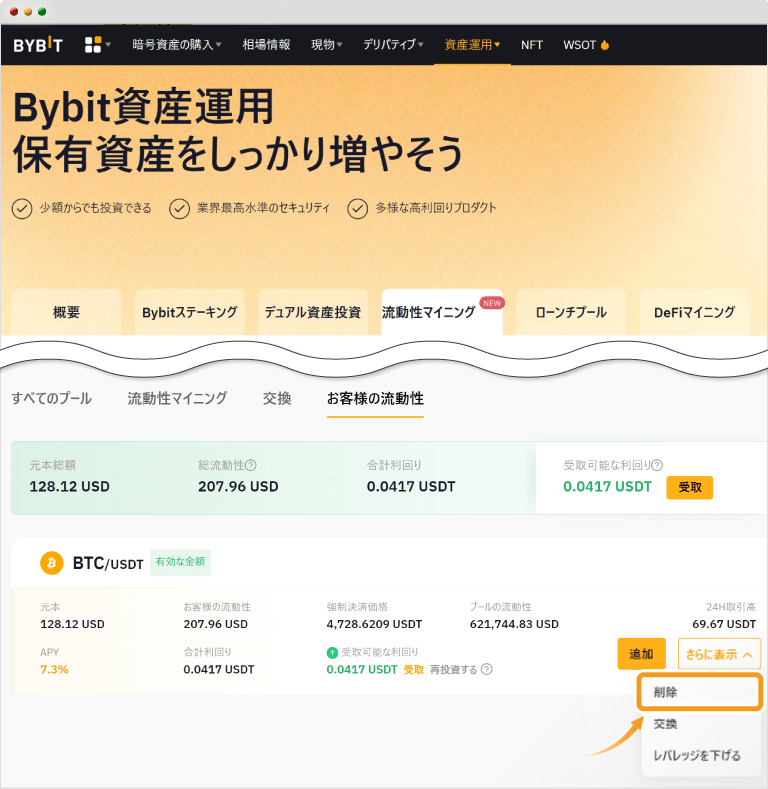Expand the 現物 dropdown menu

[x=327, y=45]
